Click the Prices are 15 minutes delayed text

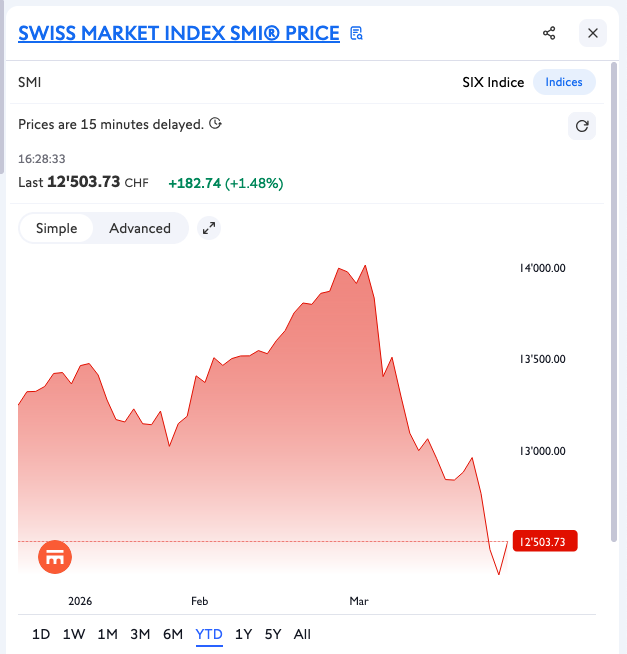(111, 124)
